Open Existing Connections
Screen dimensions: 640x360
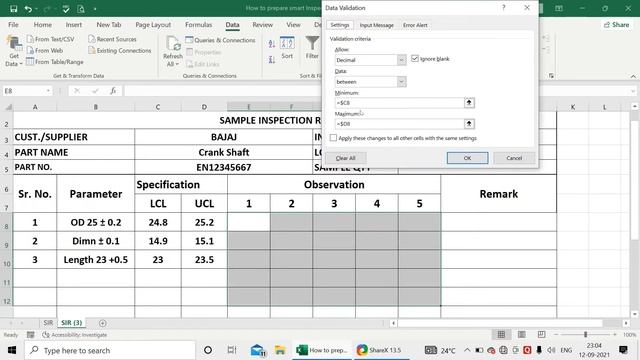(x=120, y=51)
